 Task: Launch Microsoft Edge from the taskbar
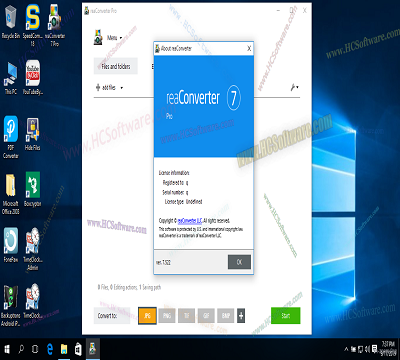pos(50,349)
